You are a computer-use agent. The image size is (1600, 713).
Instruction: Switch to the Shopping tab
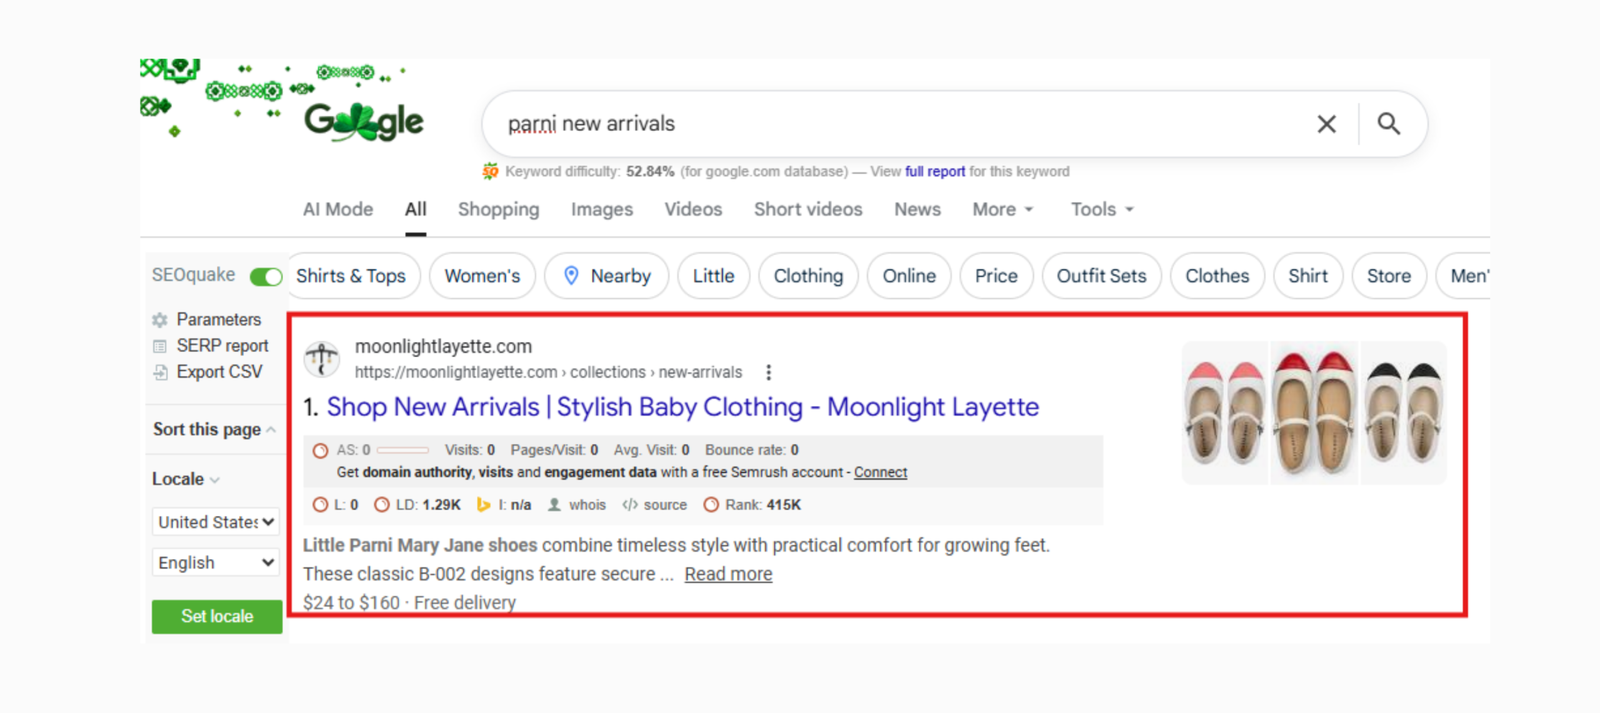[498, 209]
